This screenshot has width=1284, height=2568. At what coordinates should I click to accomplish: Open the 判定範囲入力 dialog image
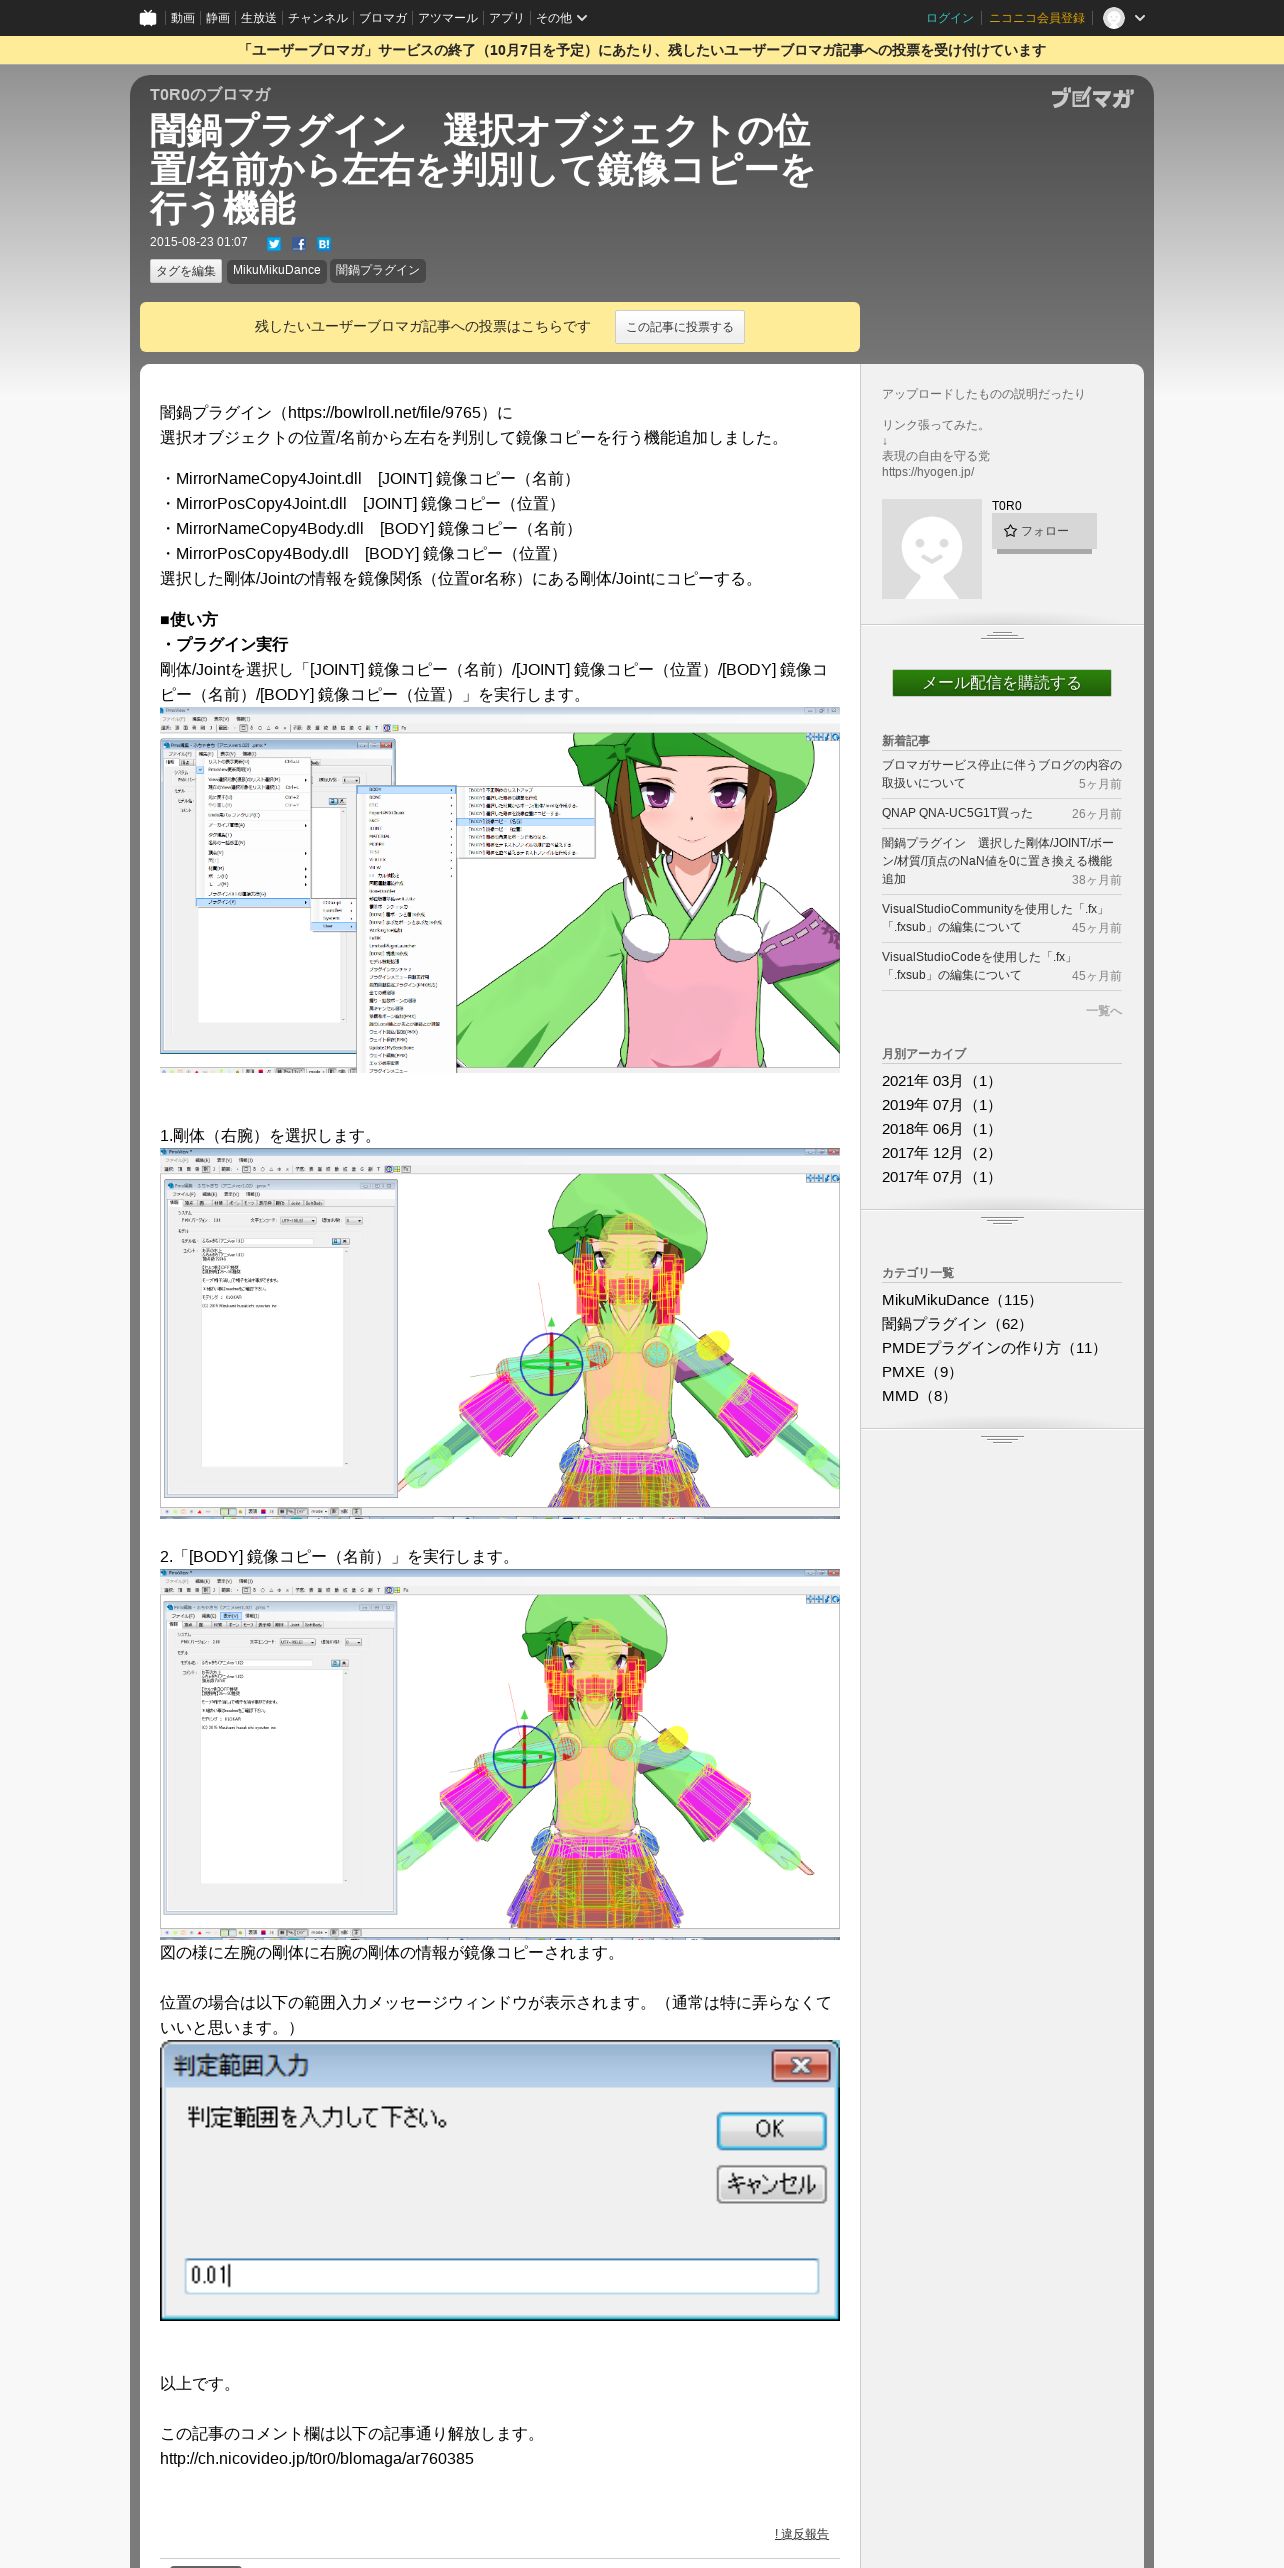pos(500,2181)
